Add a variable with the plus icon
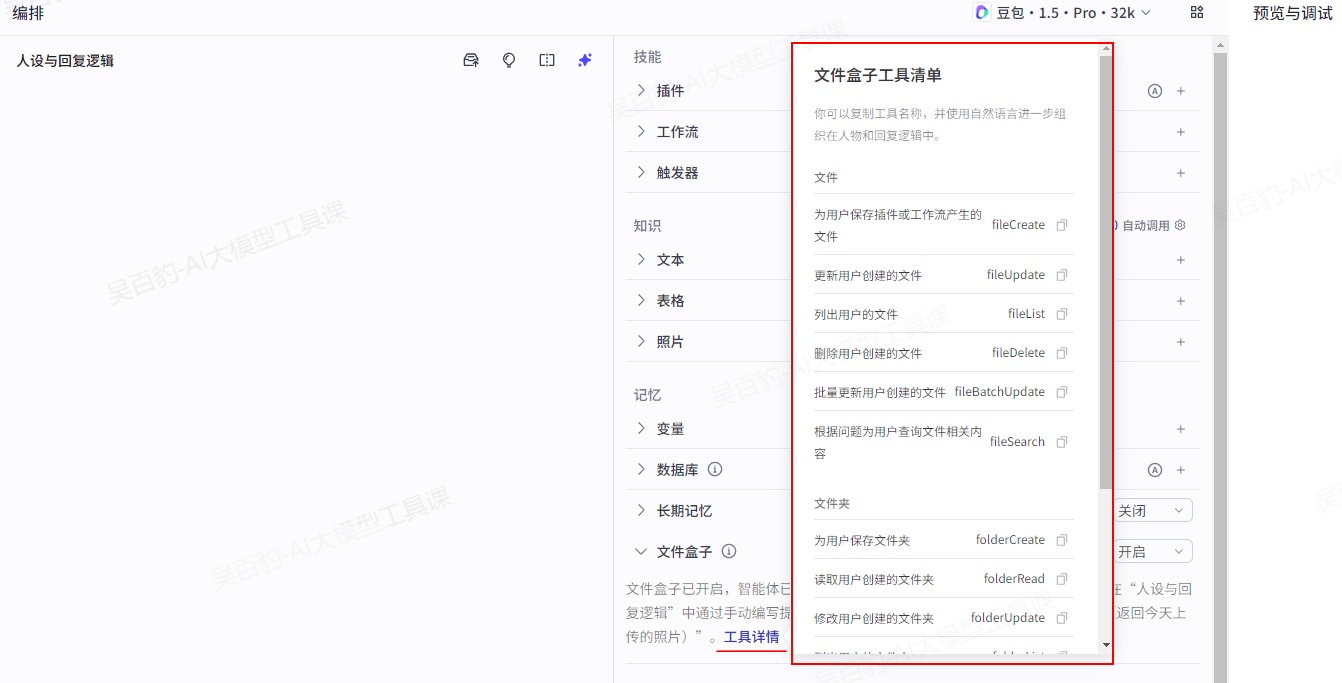 click(x=1181, y=429)
